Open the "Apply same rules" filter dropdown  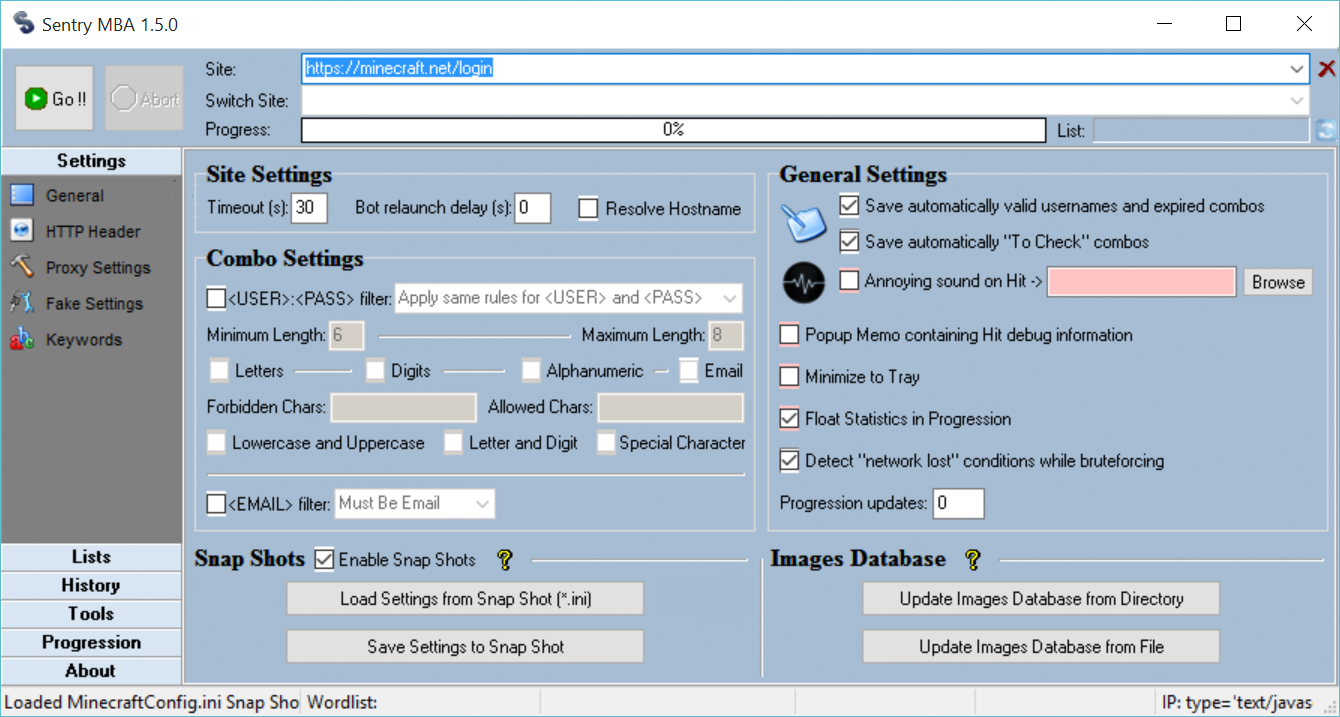click(x=731, y=298)
